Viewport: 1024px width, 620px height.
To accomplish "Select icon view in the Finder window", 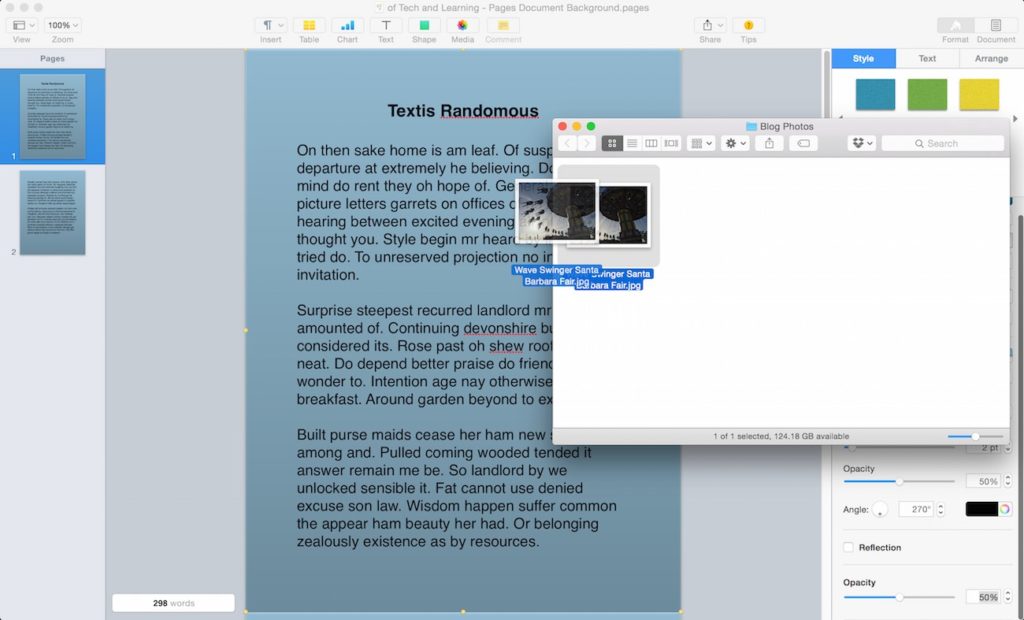I will point(611,143).
